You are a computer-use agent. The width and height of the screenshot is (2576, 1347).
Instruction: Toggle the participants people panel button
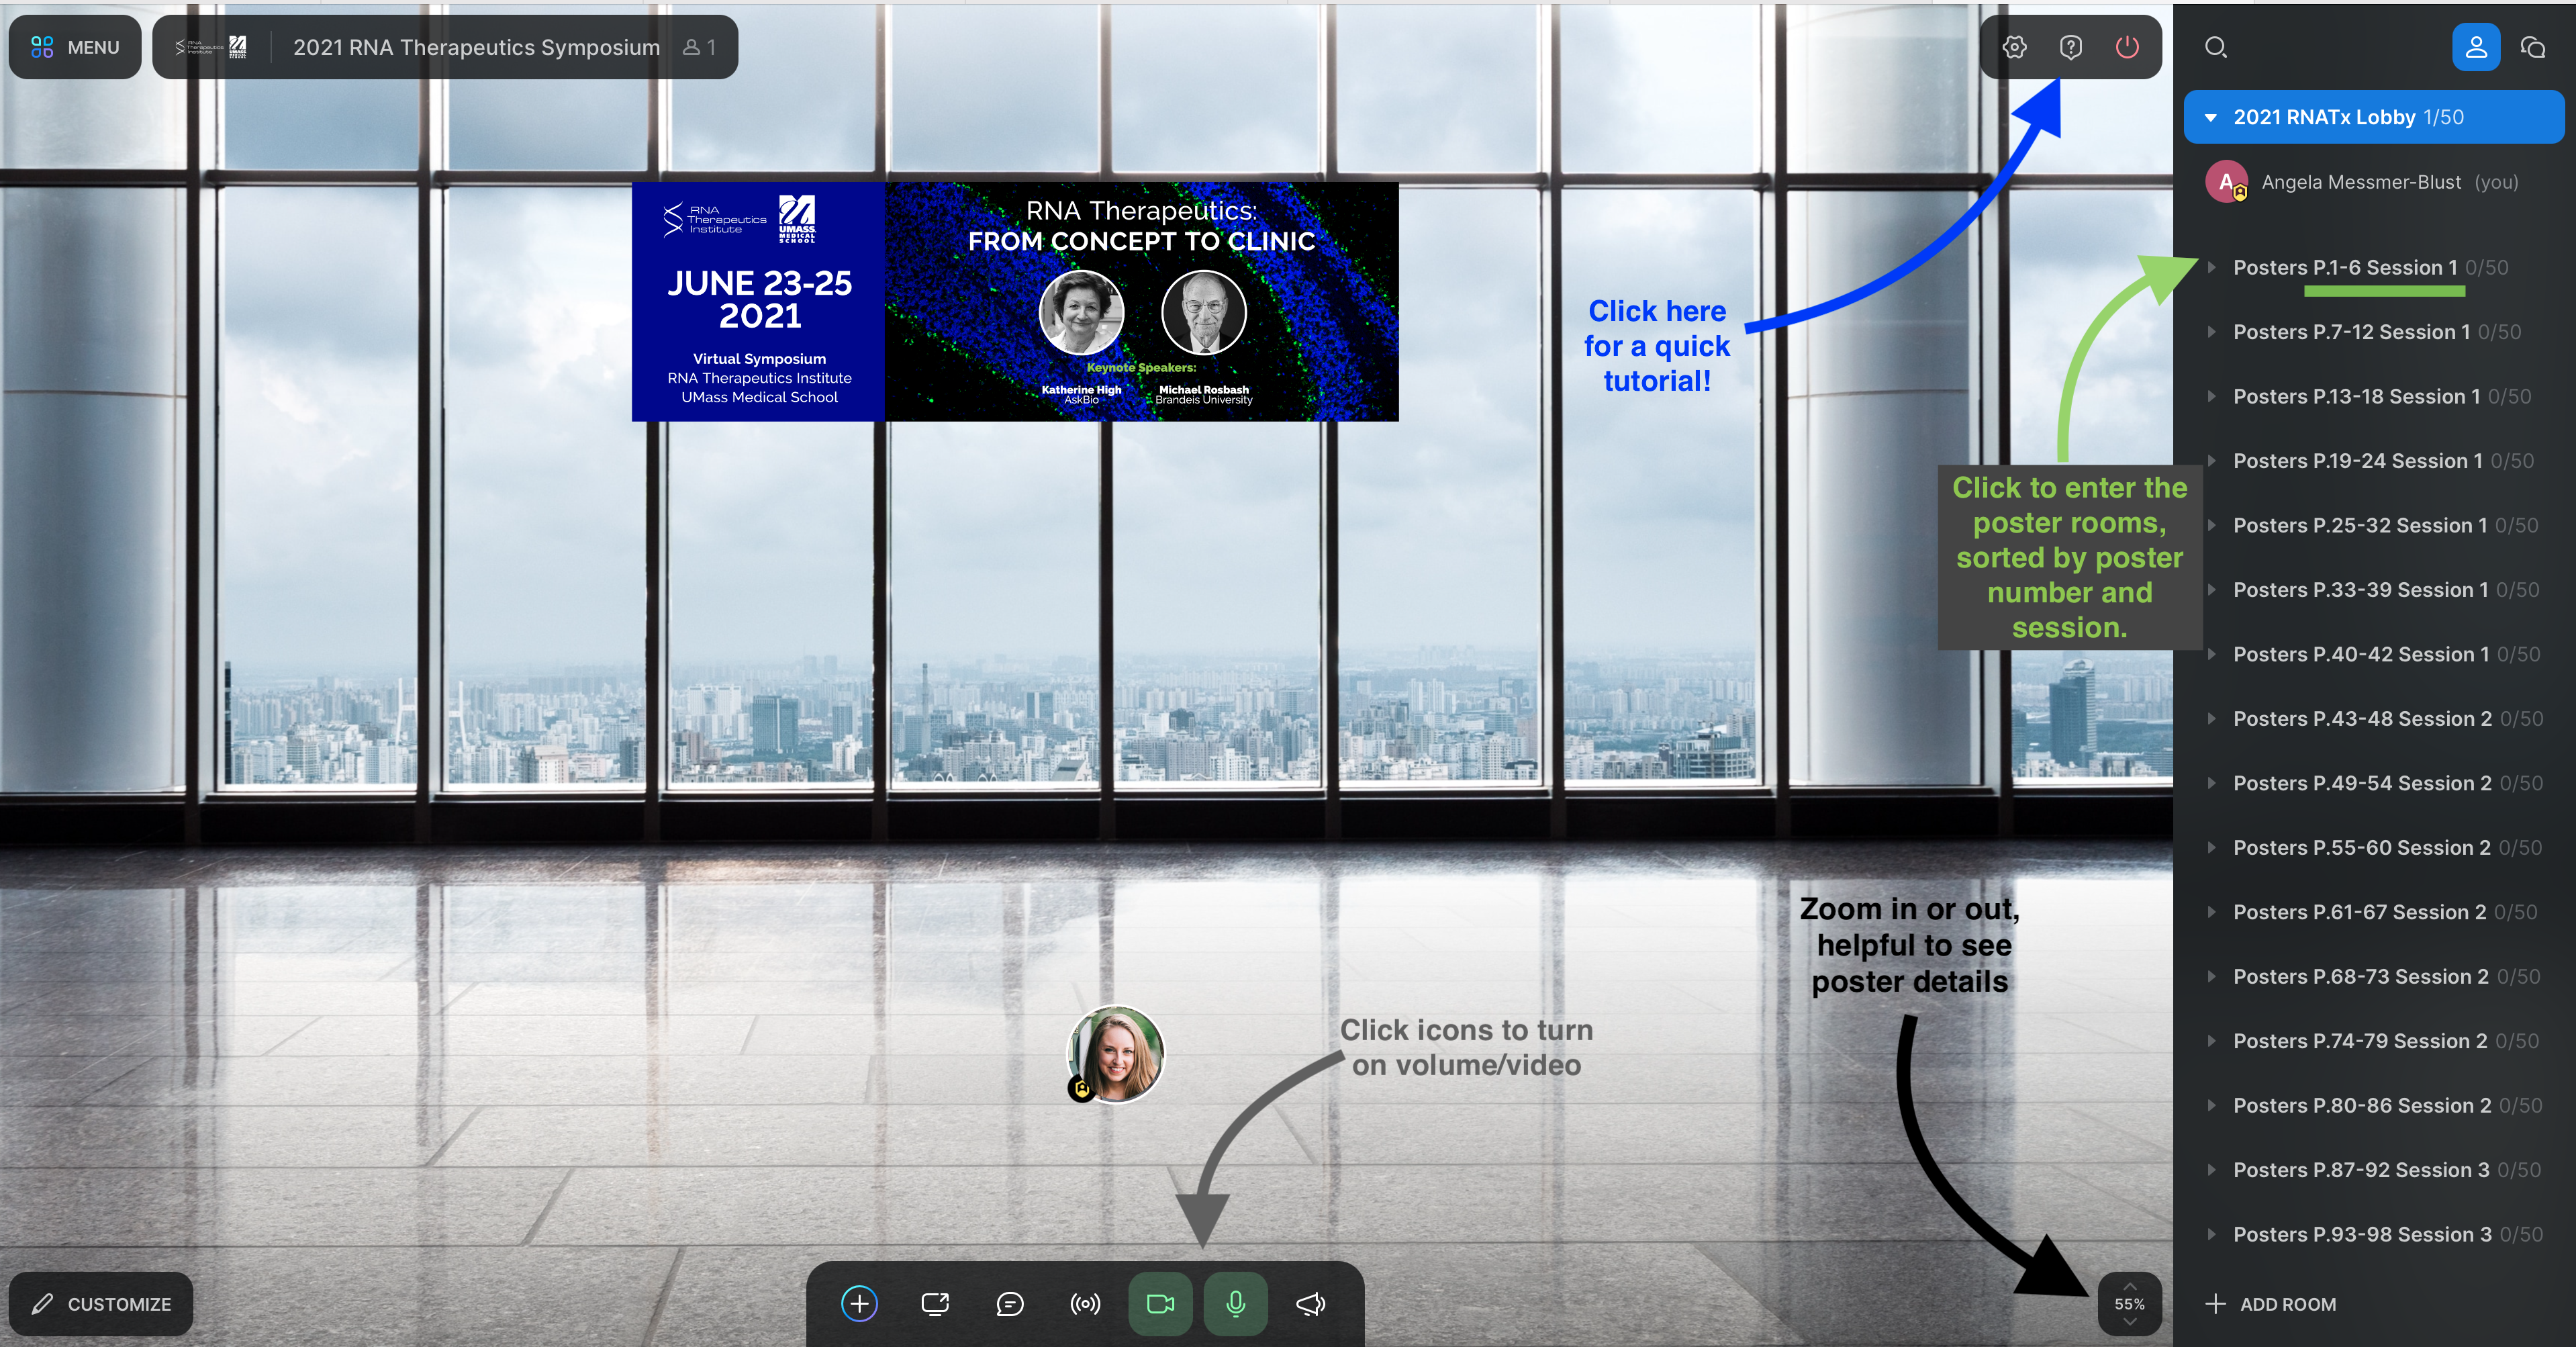(x=2475, y=47)
